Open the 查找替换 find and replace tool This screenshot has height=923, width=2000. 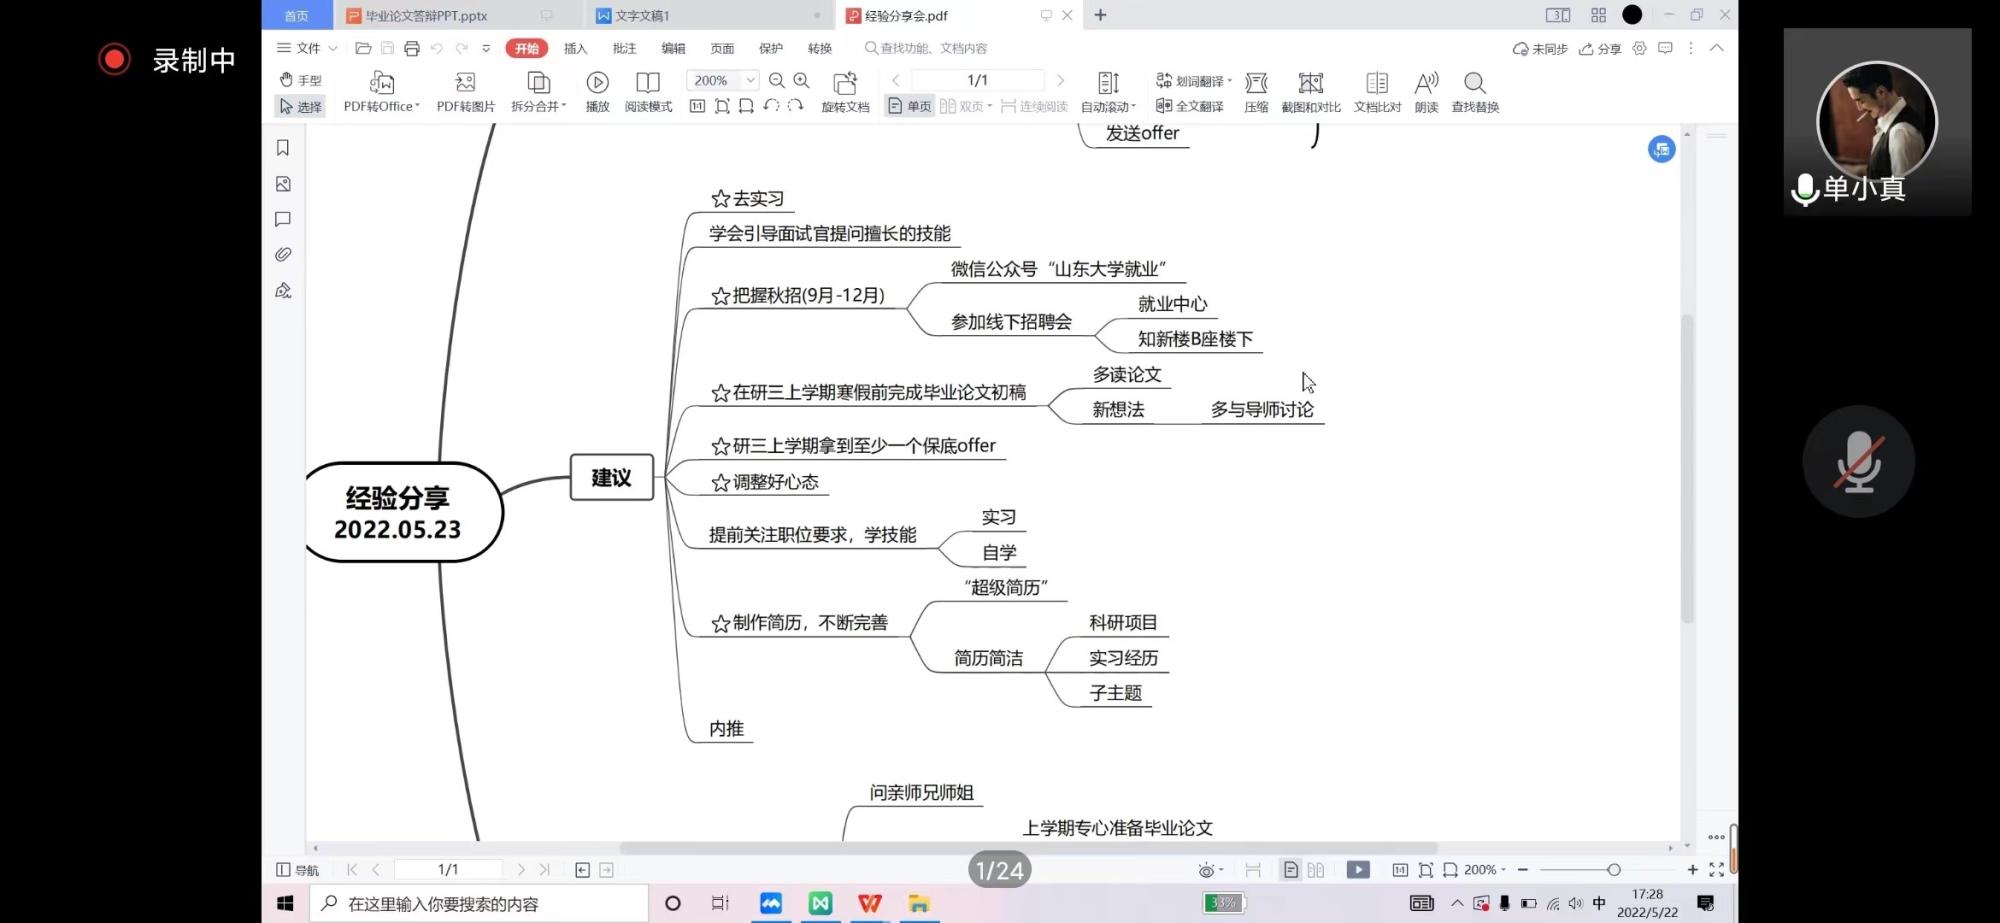click(1474, 83)
